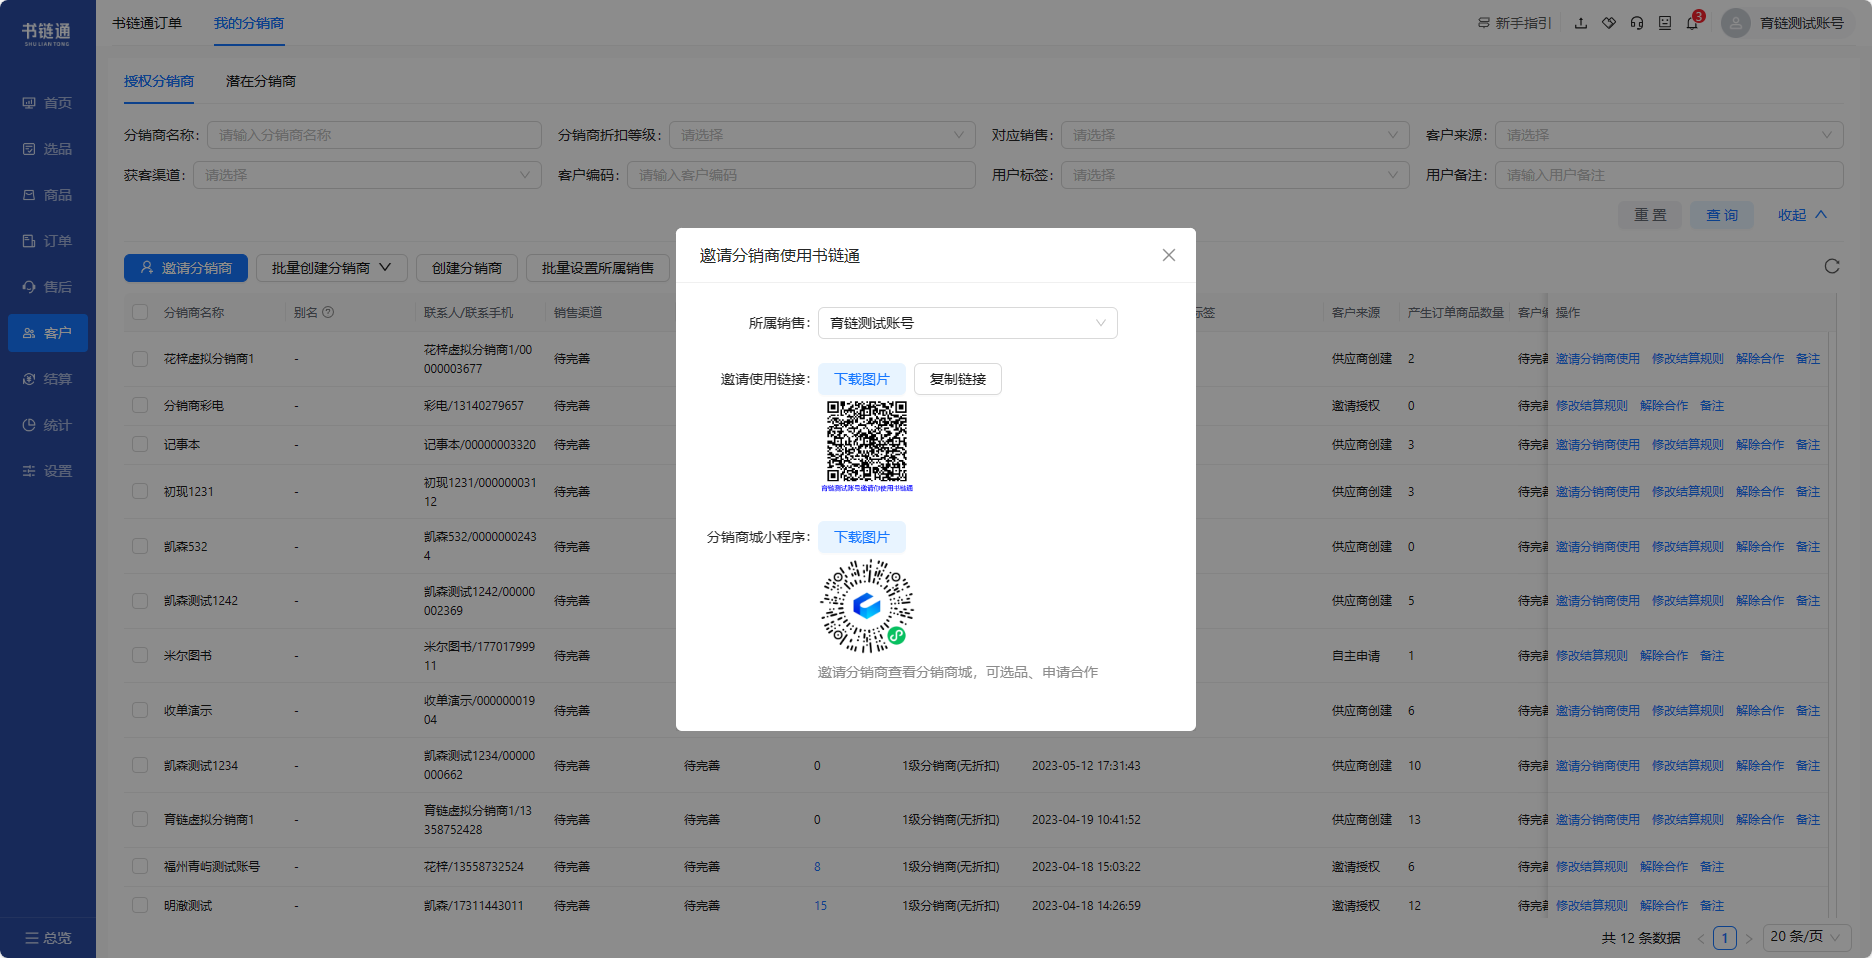1872x958 pixels.
Task: Select the 授权分销商 tab
Action: (x=159, y=81)
